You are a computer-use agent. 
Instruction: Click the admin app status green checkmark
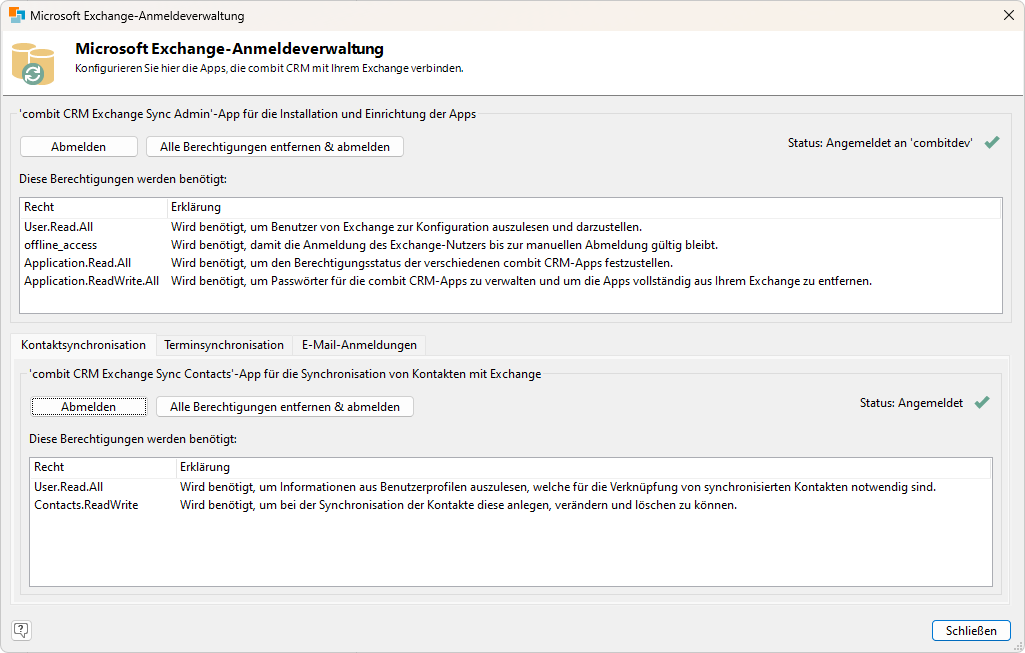coord(992,143)
